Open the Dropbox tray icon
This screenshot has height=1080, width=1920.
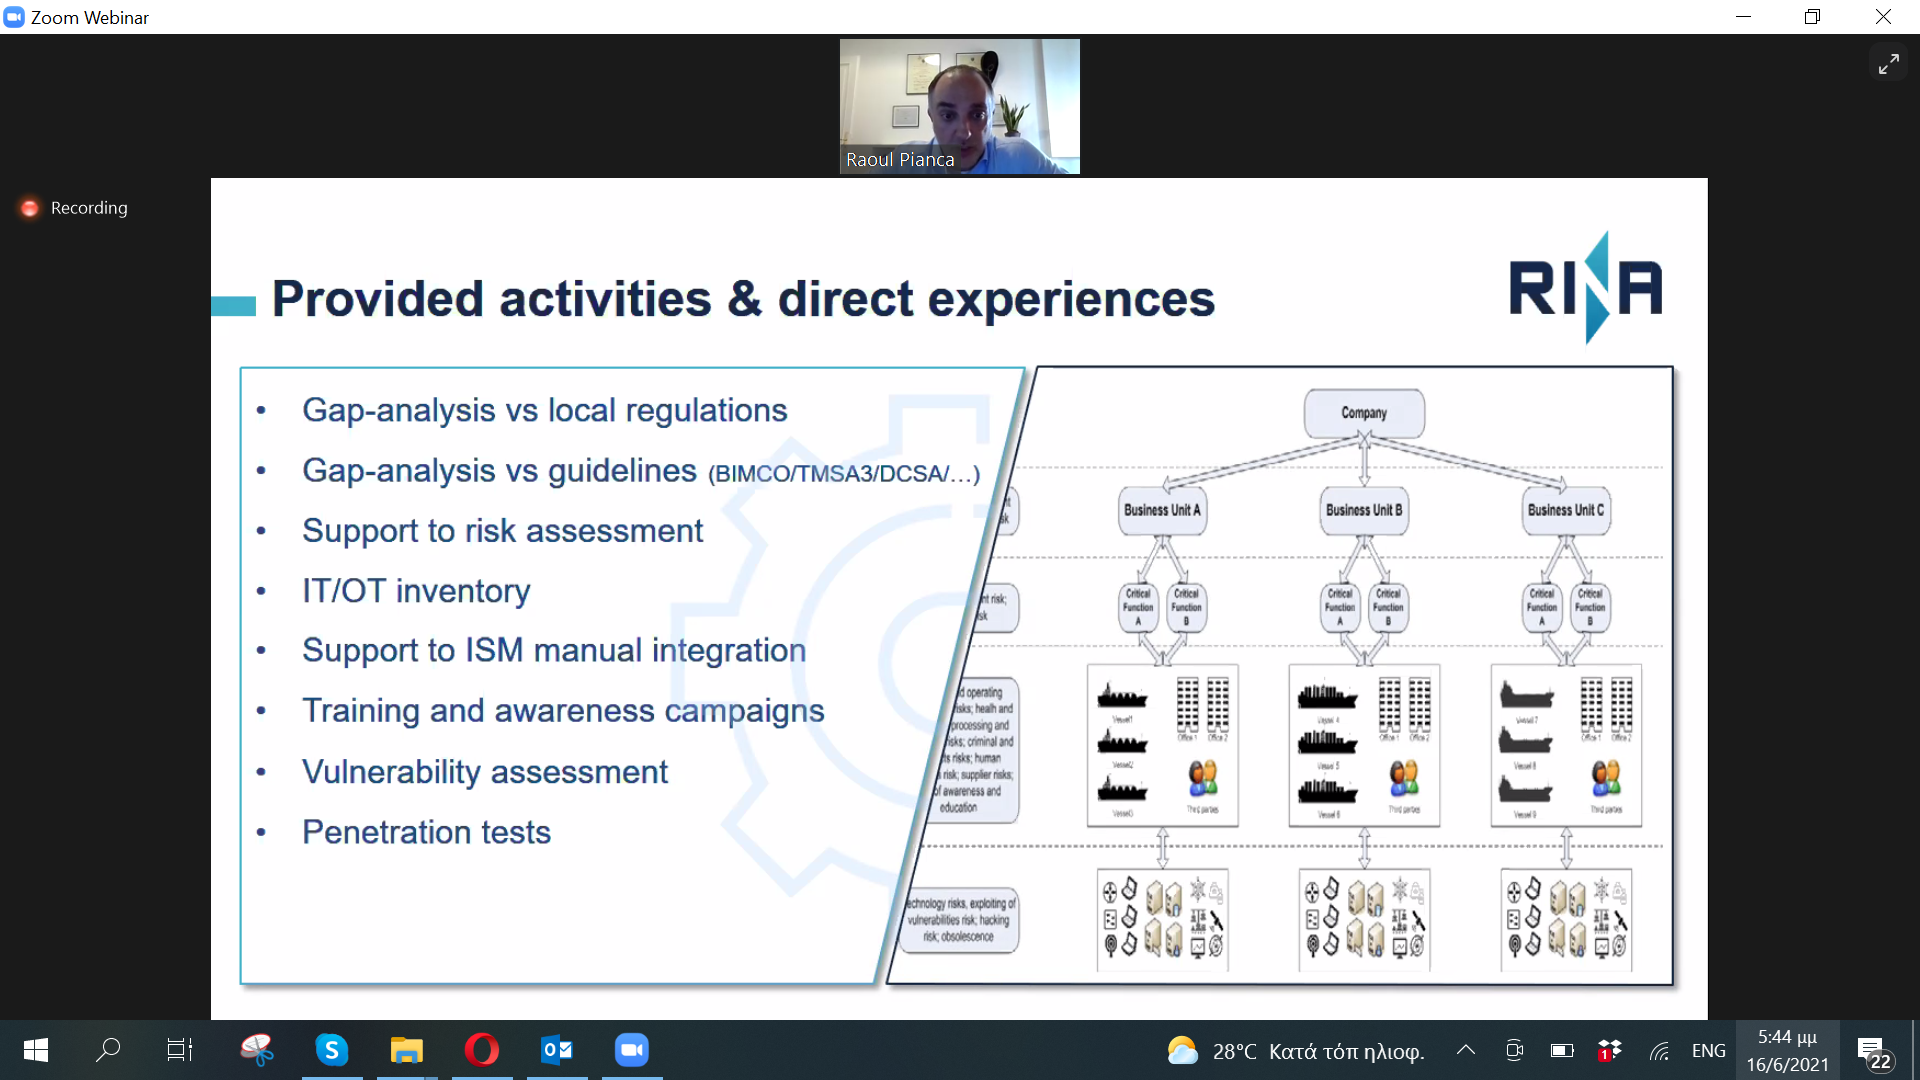1609,1050
